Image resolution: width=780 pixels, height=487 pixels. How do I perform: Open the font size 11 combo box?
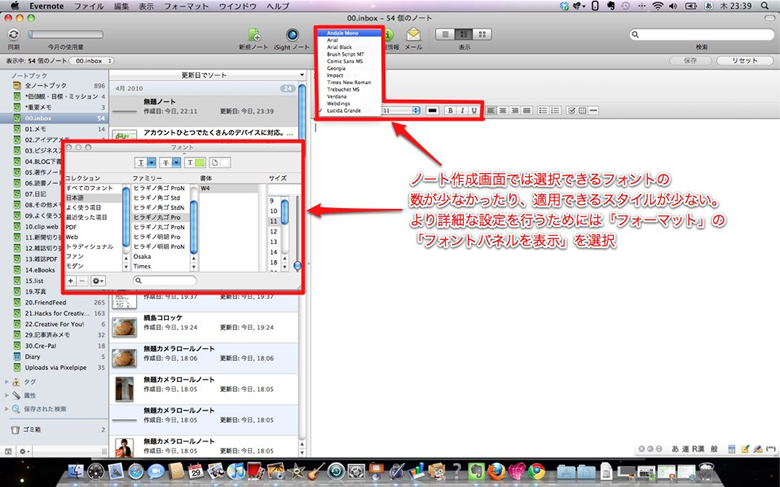pos(401,110)
